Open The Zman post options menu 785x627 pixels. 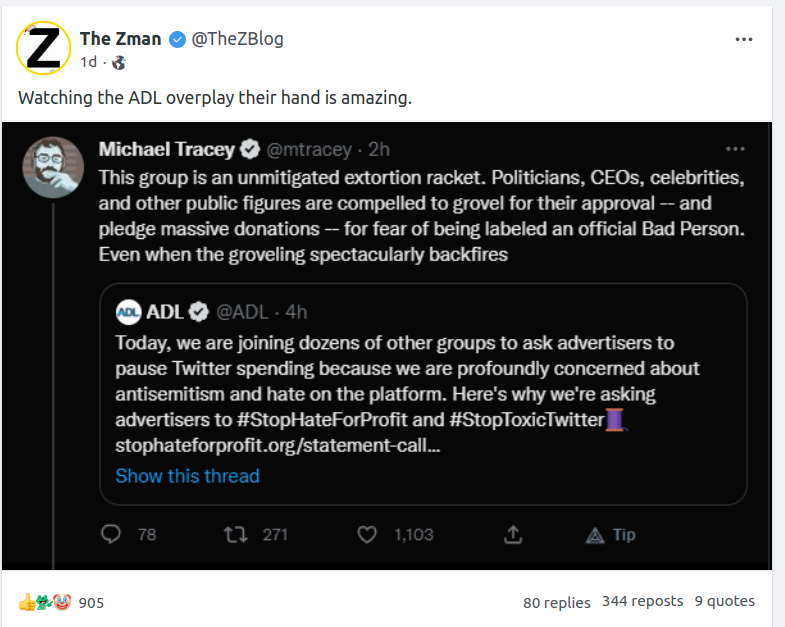click(x=744, y=39)
